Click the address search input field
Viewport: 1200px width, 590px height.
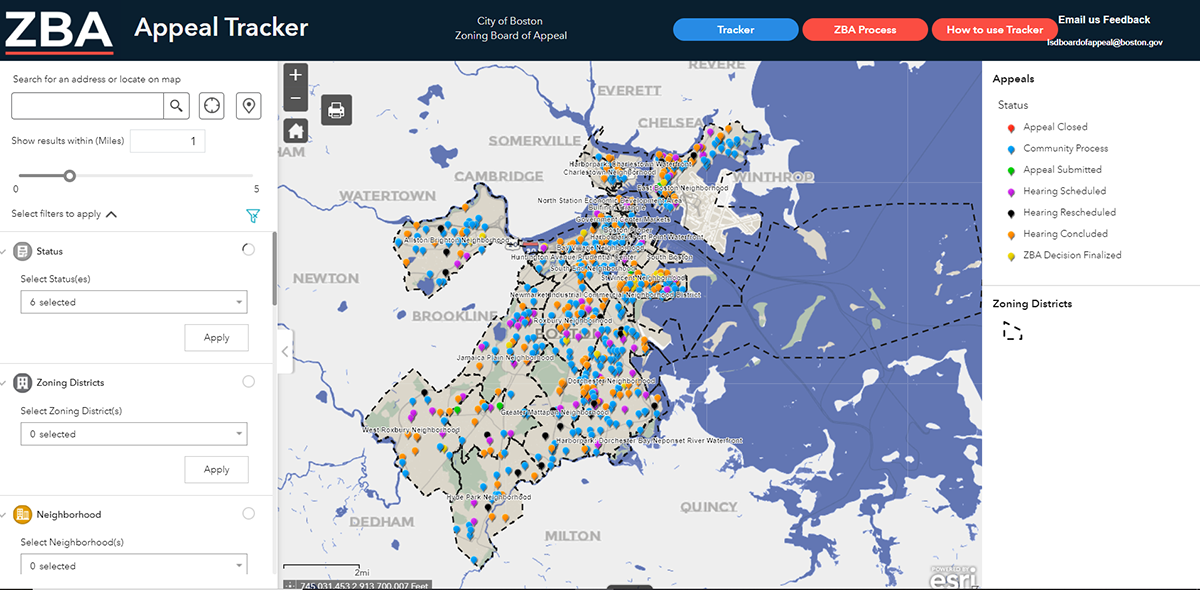click(x=87, y=106)
